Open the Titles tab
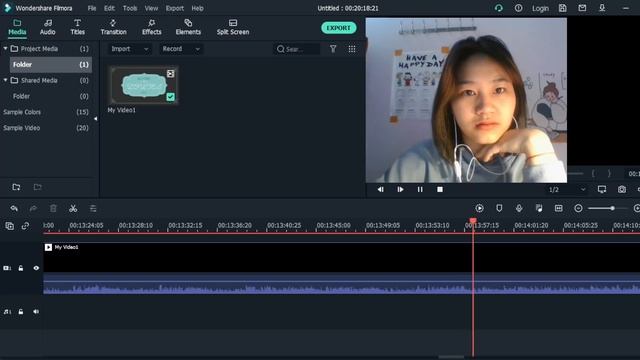640x360 pixels. (78, 27)
